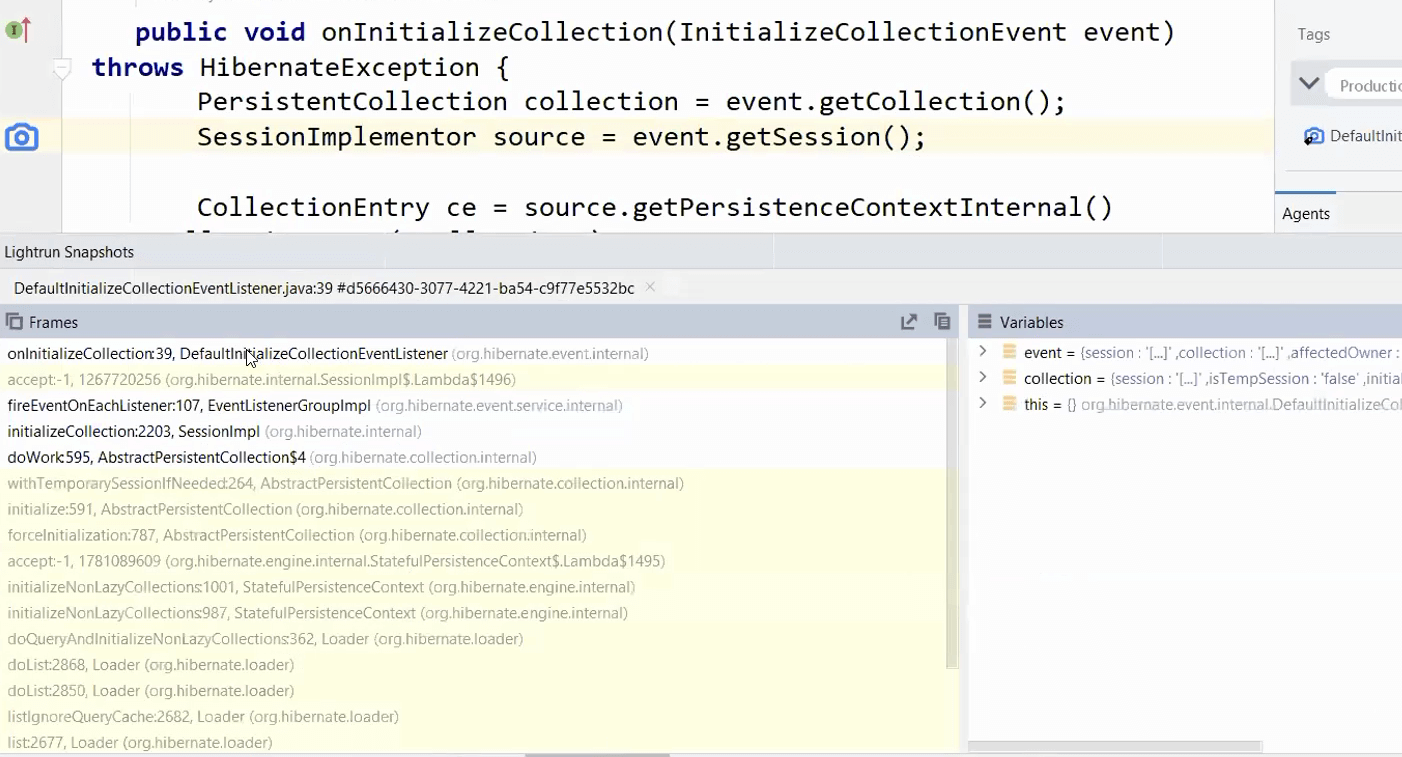This screenshot has height=757, width=1402.
Task: Select the DefaultInitializeCollectionEventListener.java:39 snapshot tab
Action: (323, 288)
